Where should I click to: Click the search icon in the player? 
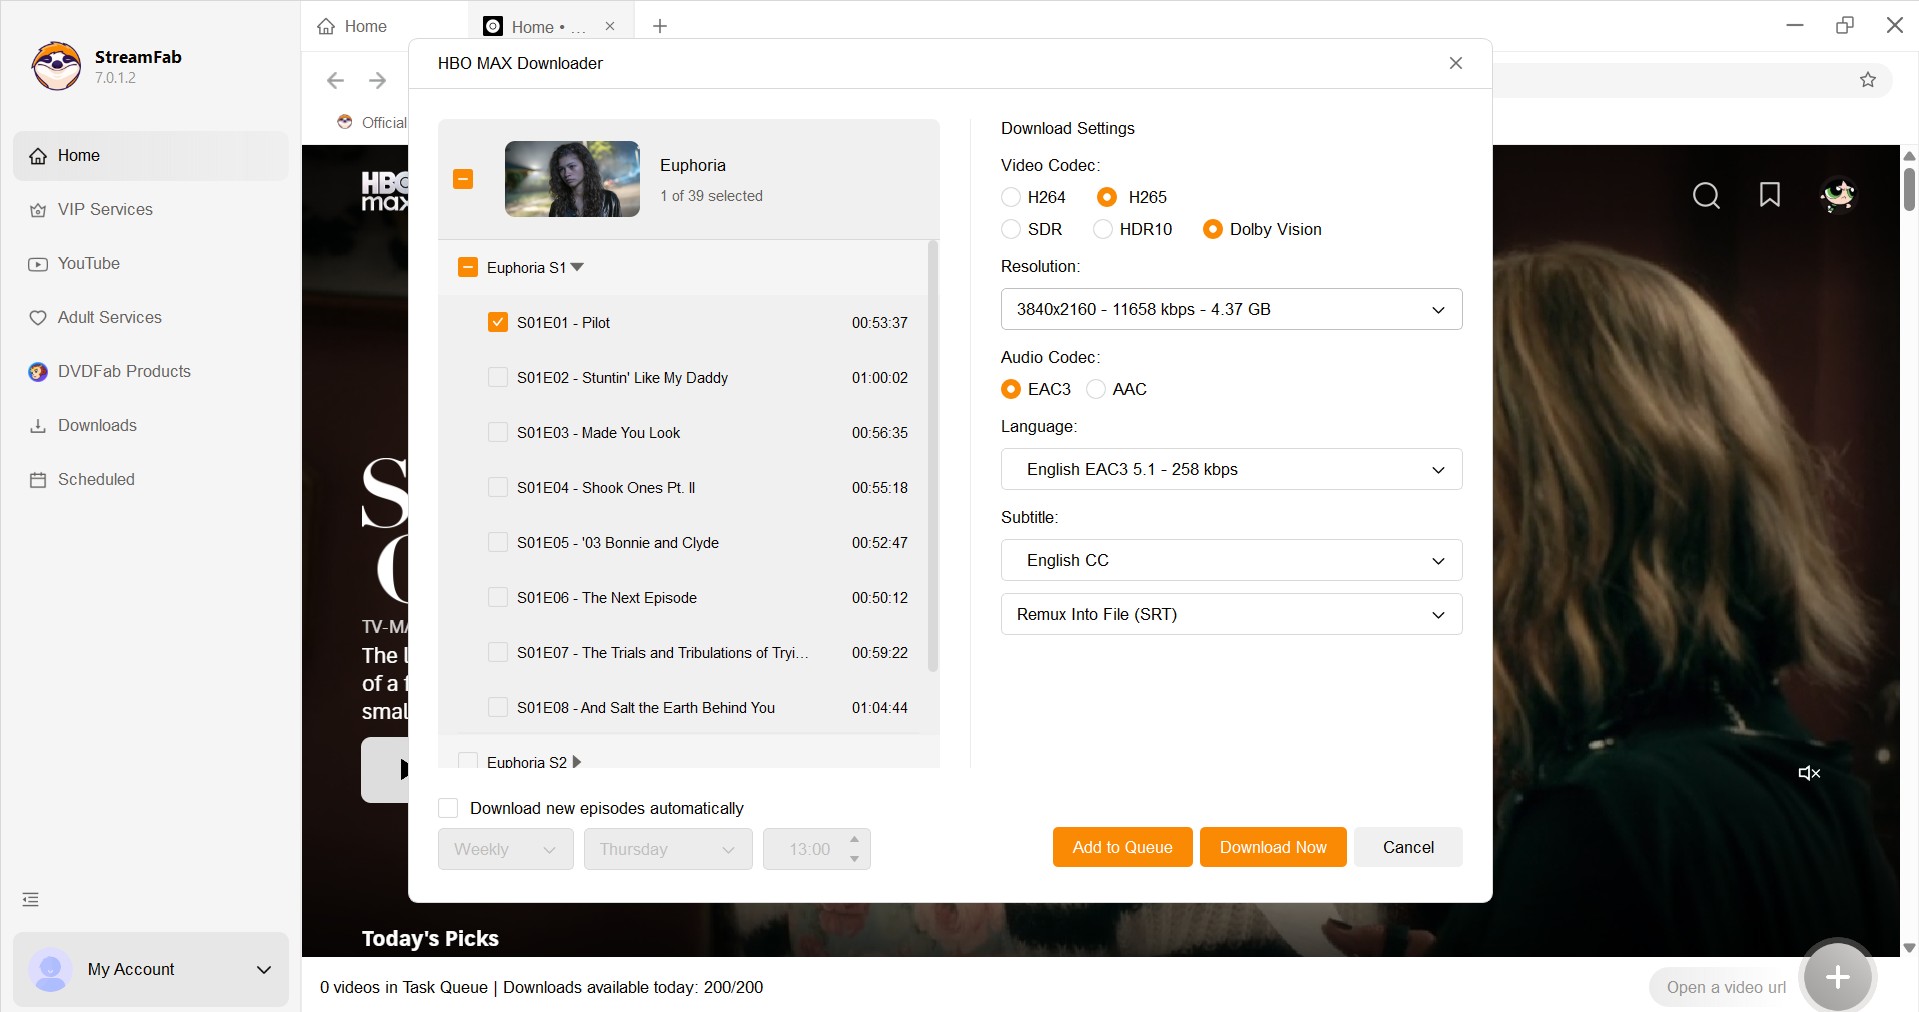pyautogui.click(x=1705, y=196)
